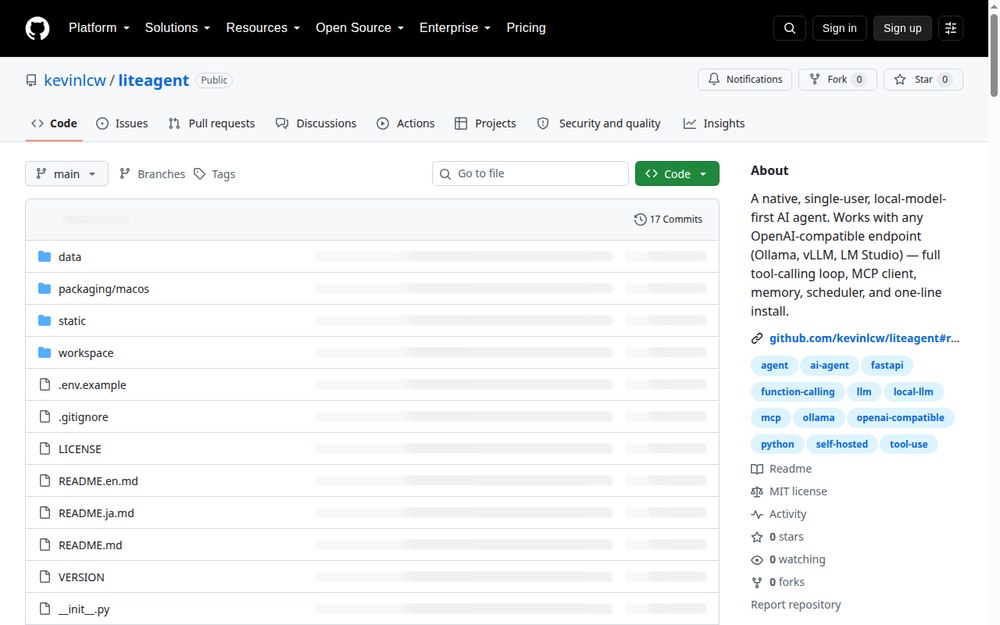The height and width of the screenshot is (625, 1000).
Task: Star the liteagent repository
Action: pyautogui.click(x=923, y=79)
